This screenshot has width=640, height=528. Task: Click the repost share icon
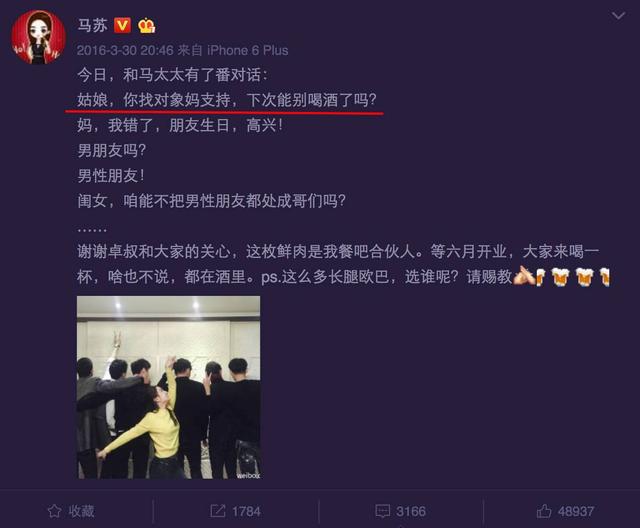pos(218,511)
